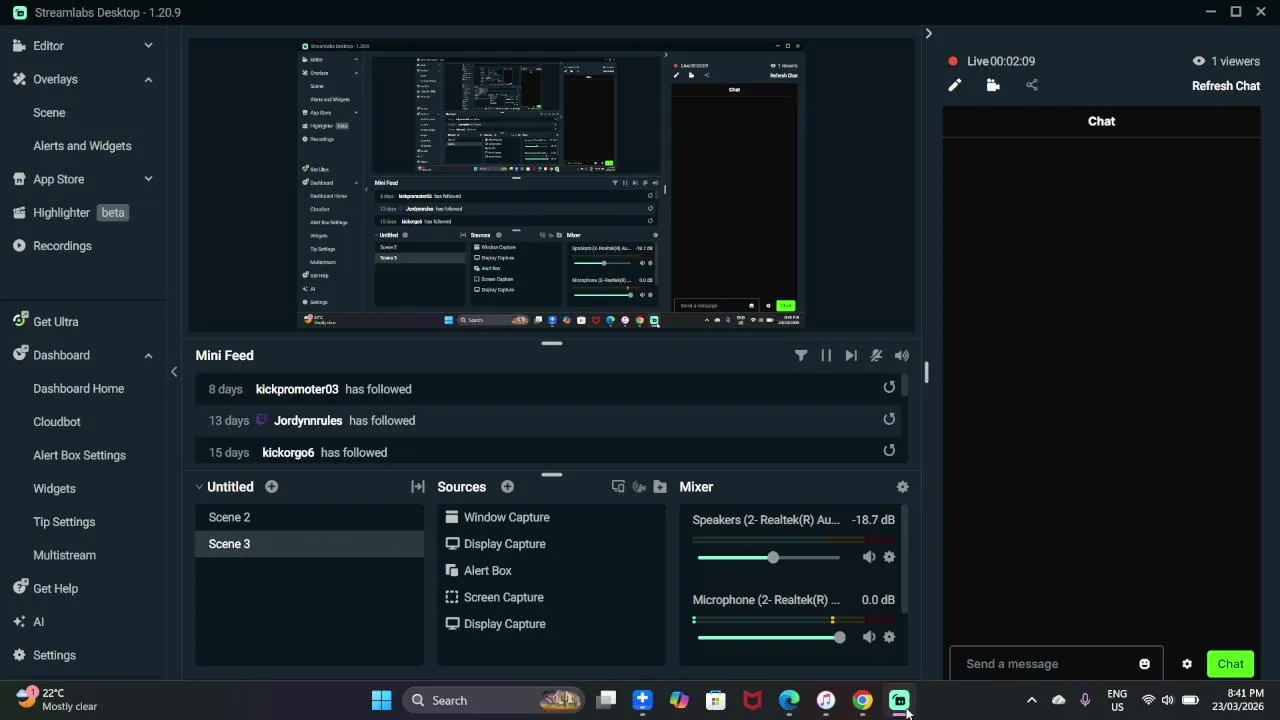Open Tip Settings
Image resolution: width=1280 pixels, height=720 pixels.
pos(64,522)
